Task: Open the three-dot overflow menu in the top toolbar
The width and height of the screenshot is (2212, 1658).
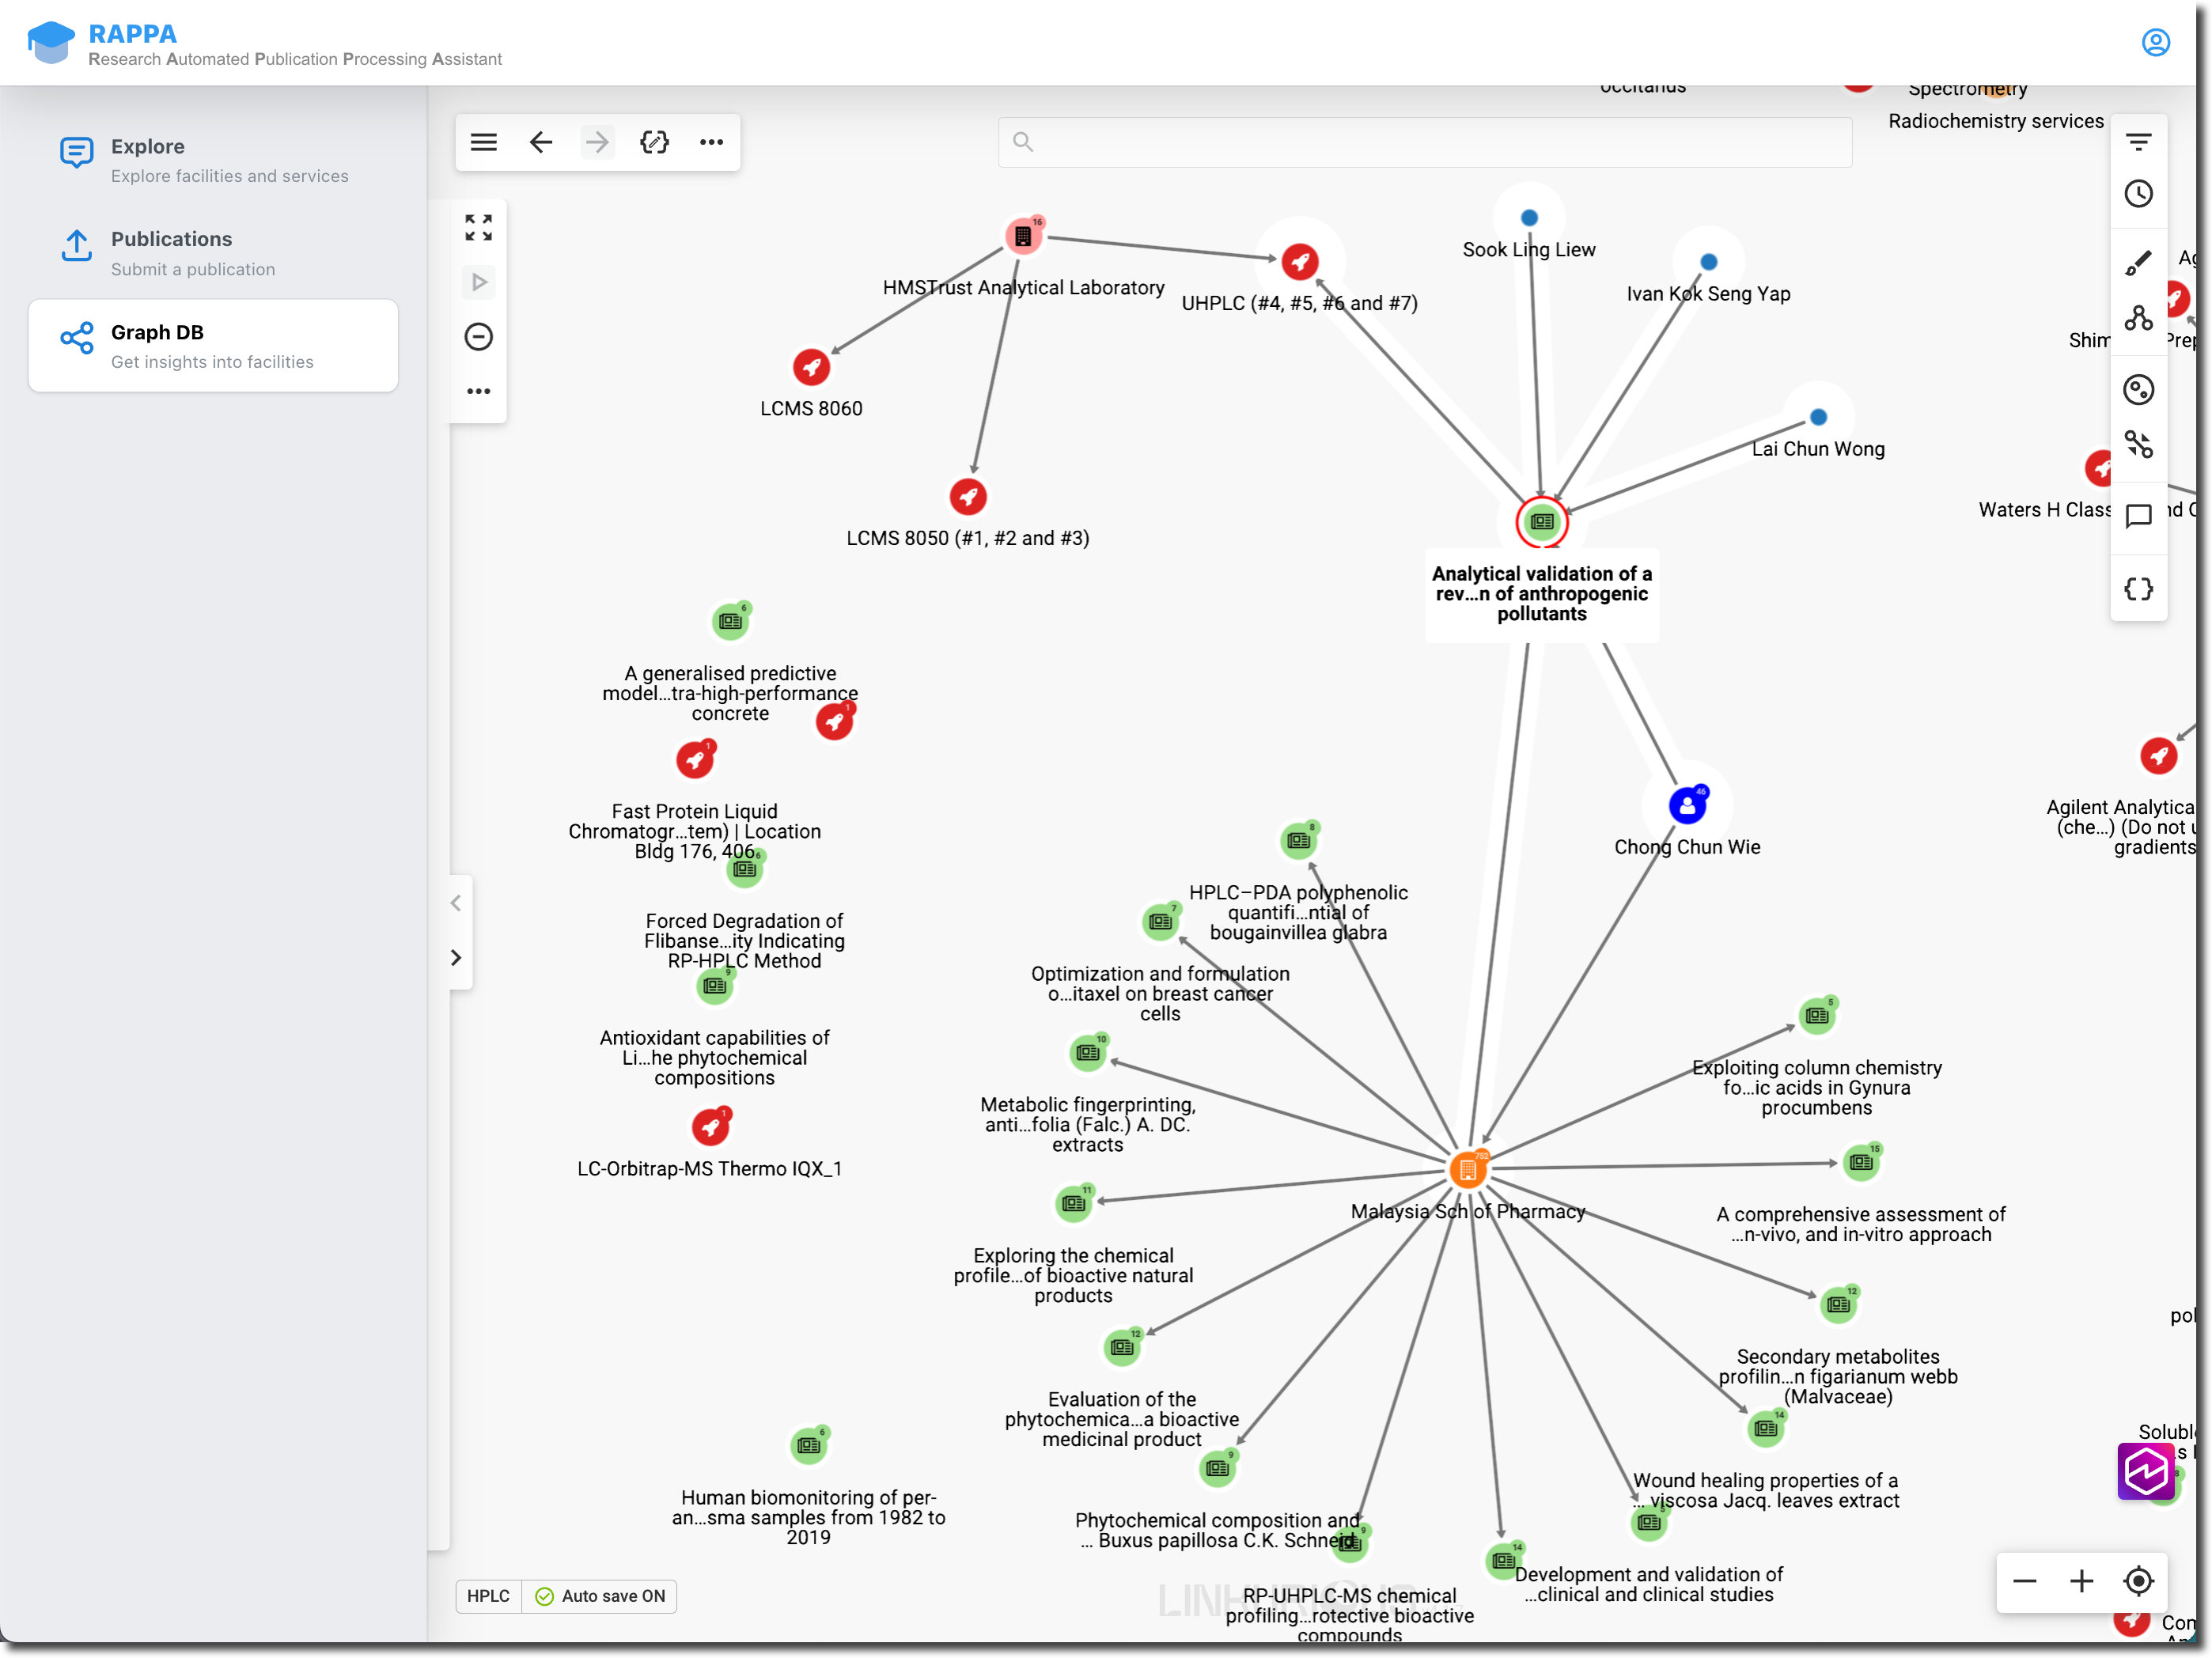Action: click(711, 142)
